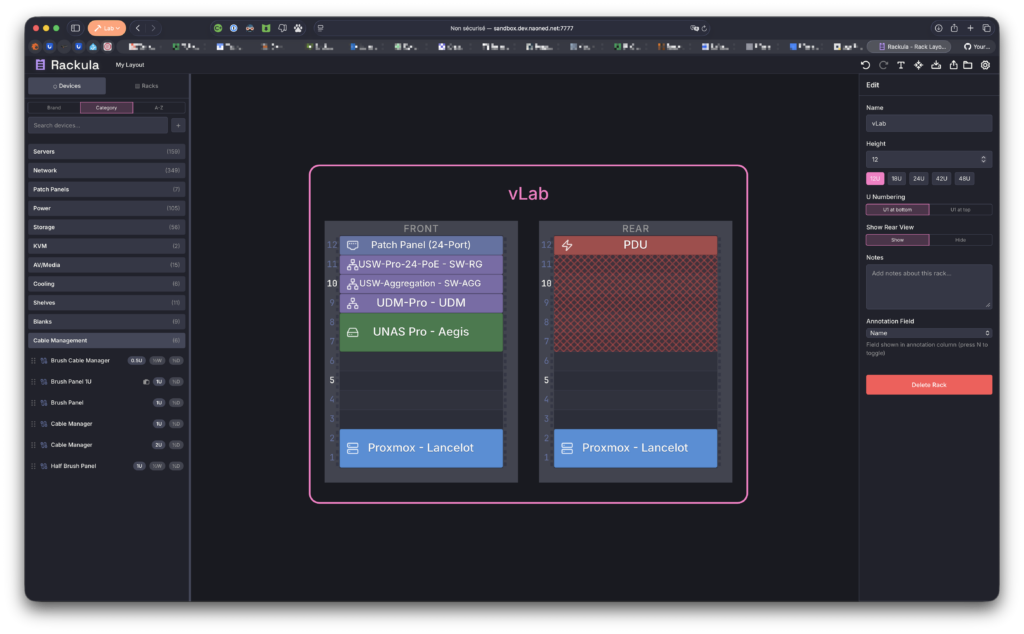This screenshot has width=1024, height=634.
Task: Open the Annotation Field dropdown
Action: [x=929, y=333]
